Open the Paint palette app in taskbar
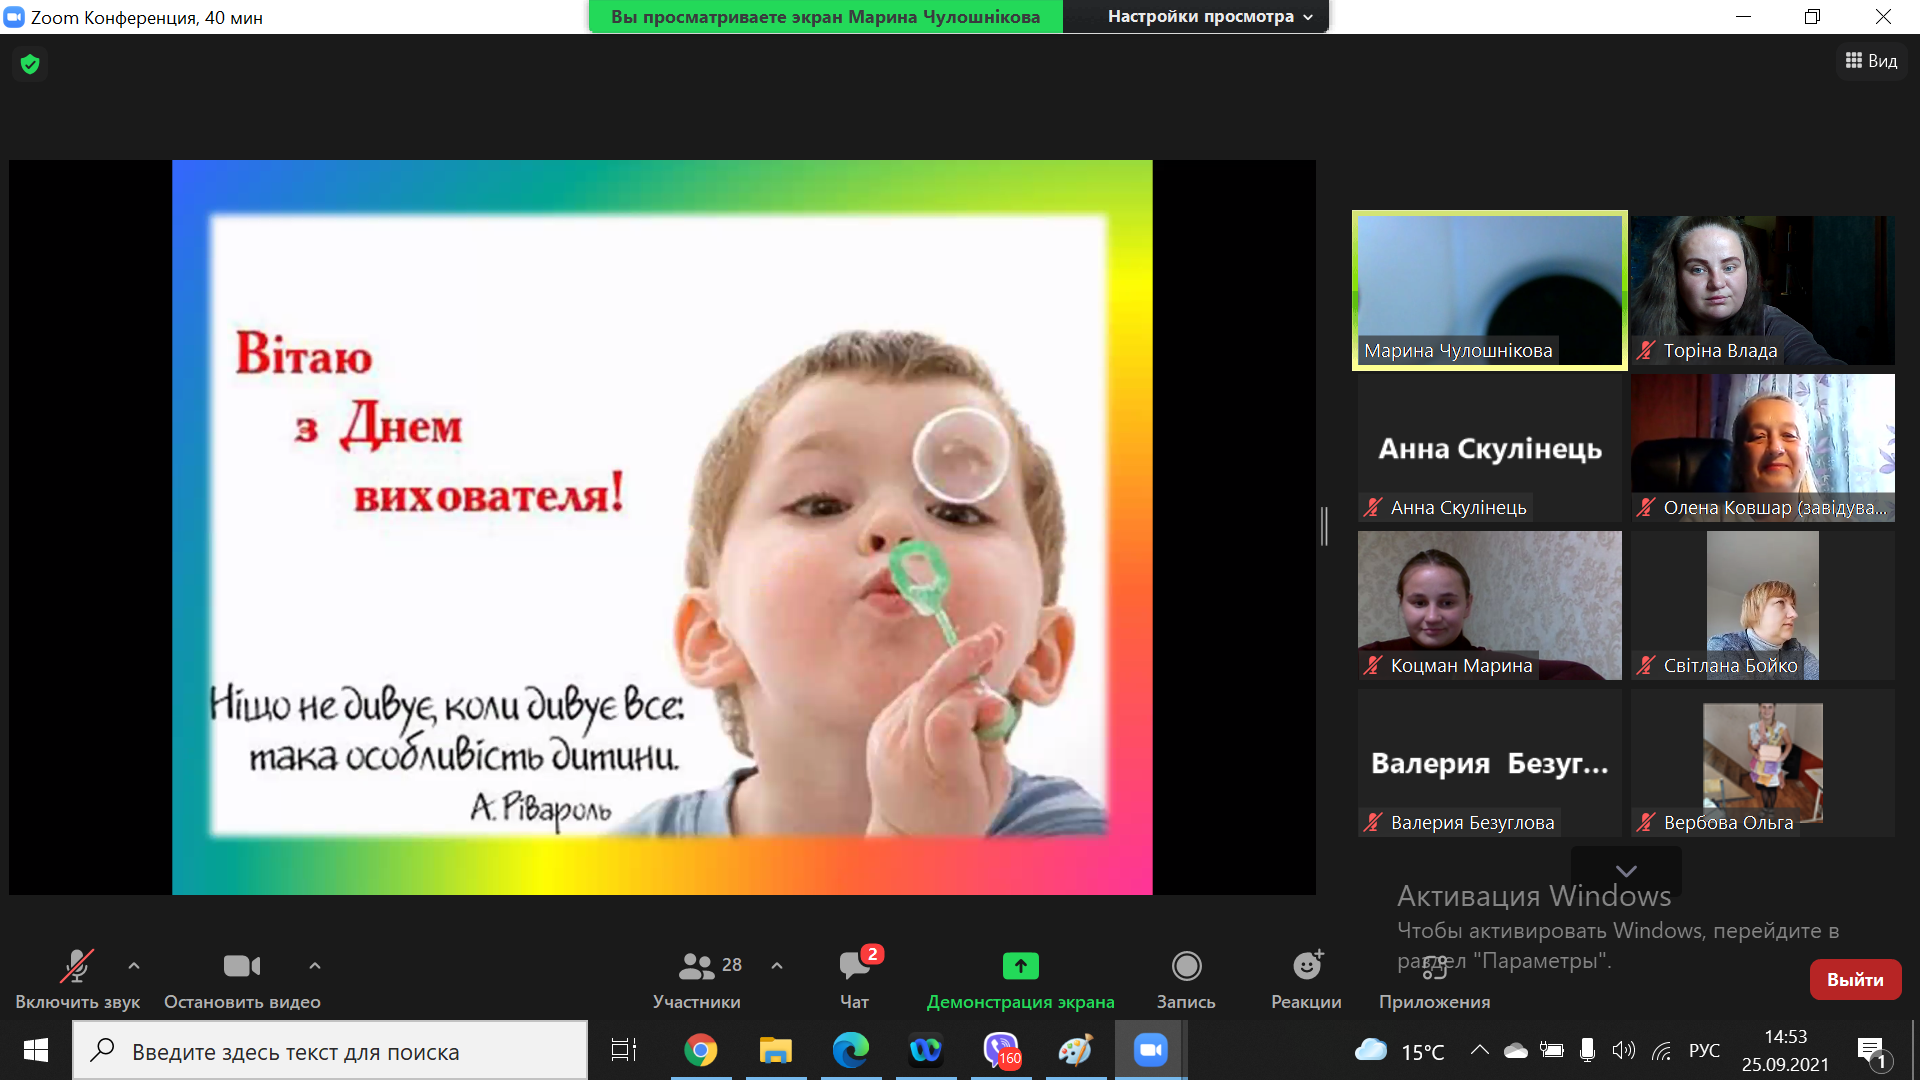The image size is (1920, 1080). click(x=1076, y=1050)
